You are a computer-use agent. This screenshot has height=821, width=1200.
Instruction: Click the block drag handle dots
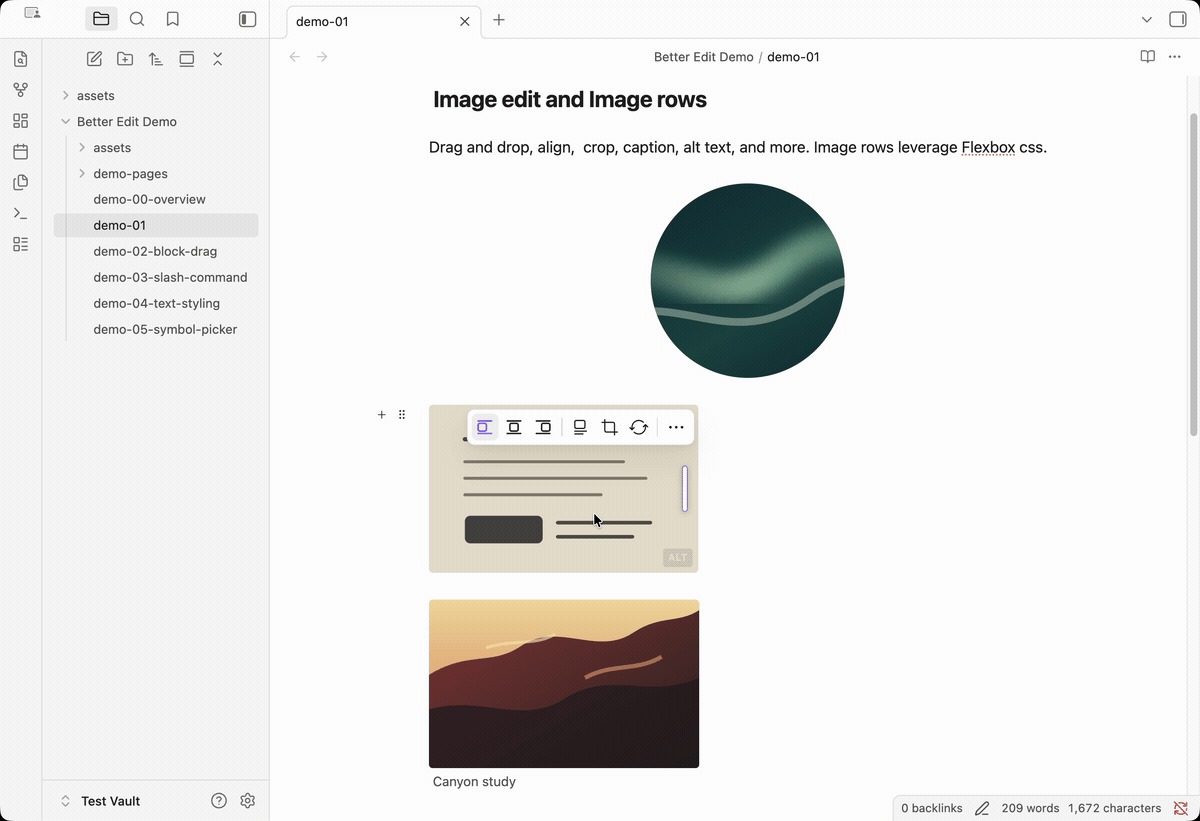point(402,414)
